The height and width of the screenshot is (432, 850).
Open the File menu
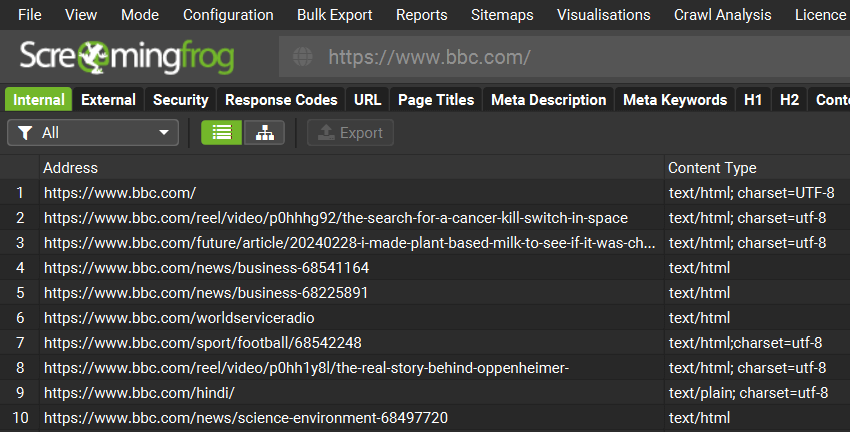(30, 15)
